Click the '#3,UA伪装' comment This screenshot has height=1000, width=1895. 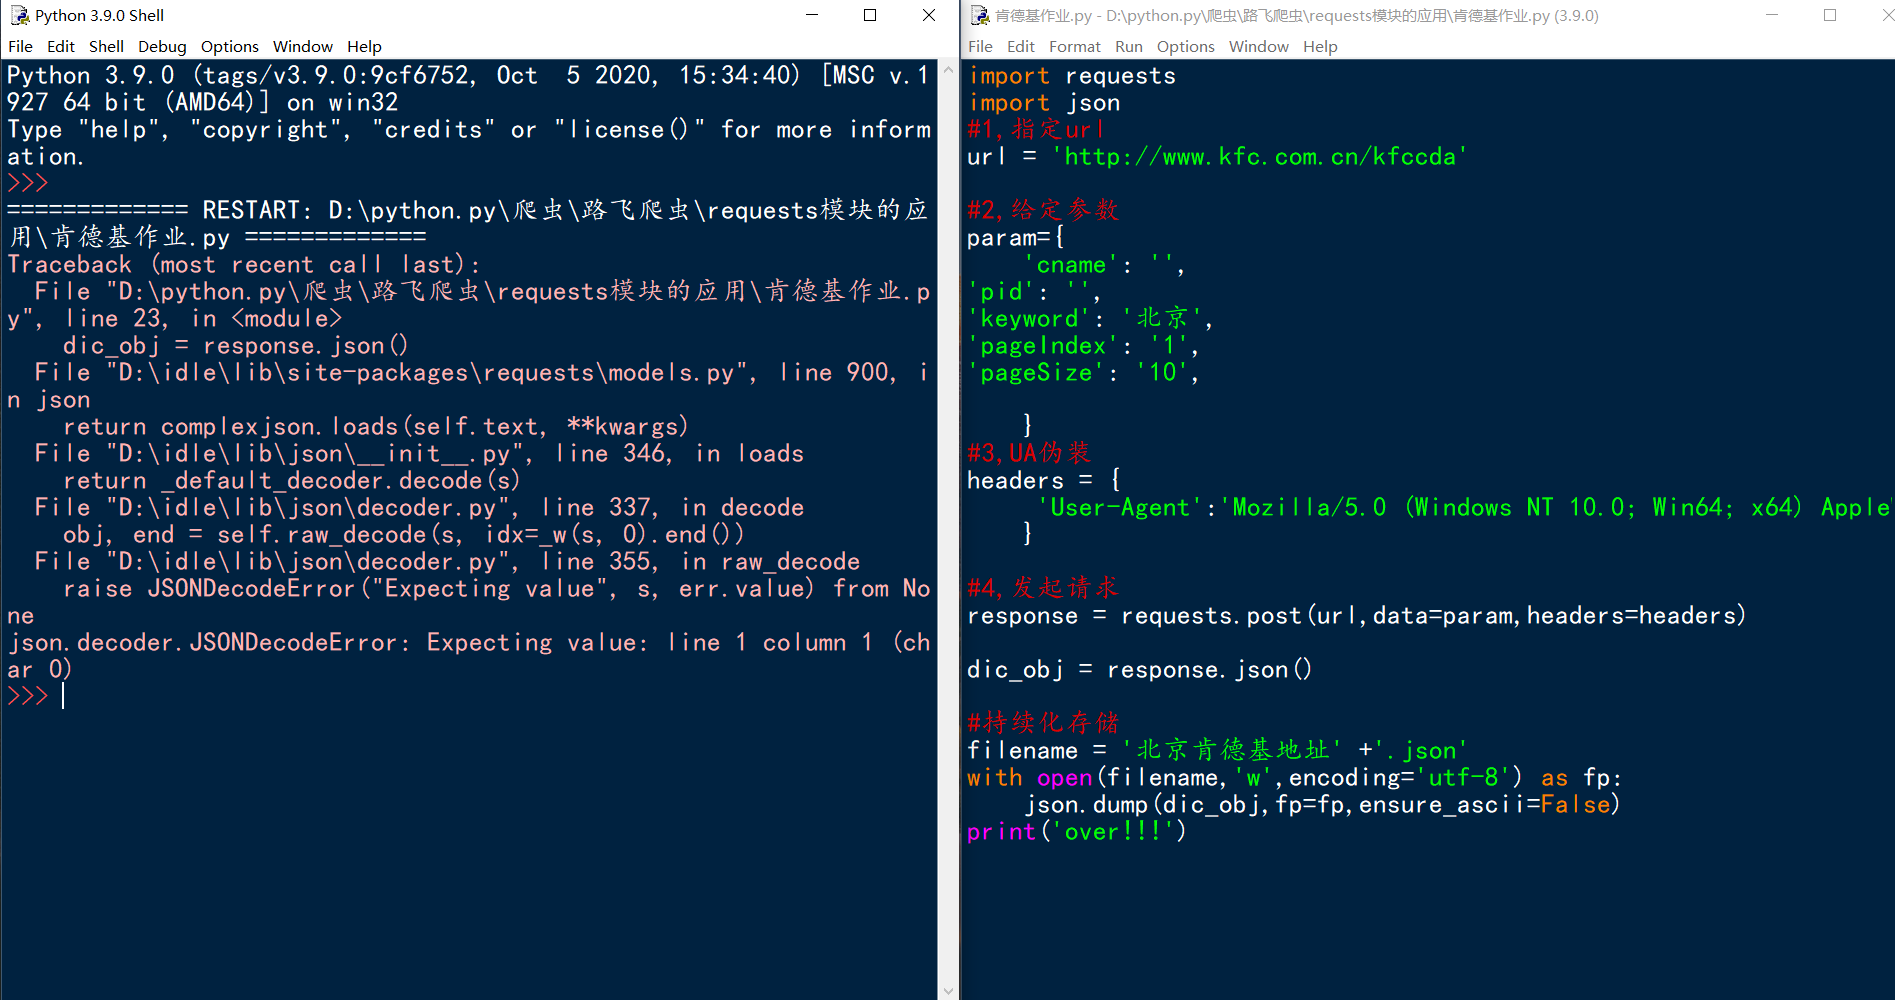click(1029, 454)
